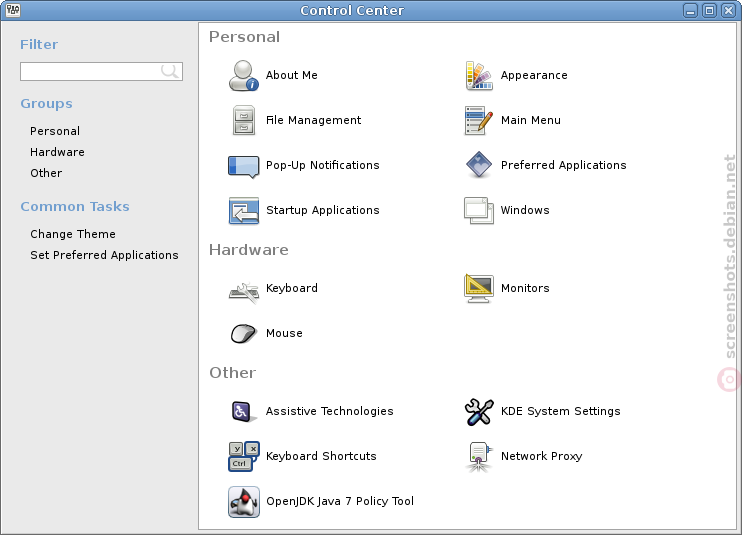Image resolution: width=742 pixels, height=535 pixels.
Task: Click the Startup Applications icon
Action: (244, 210)
